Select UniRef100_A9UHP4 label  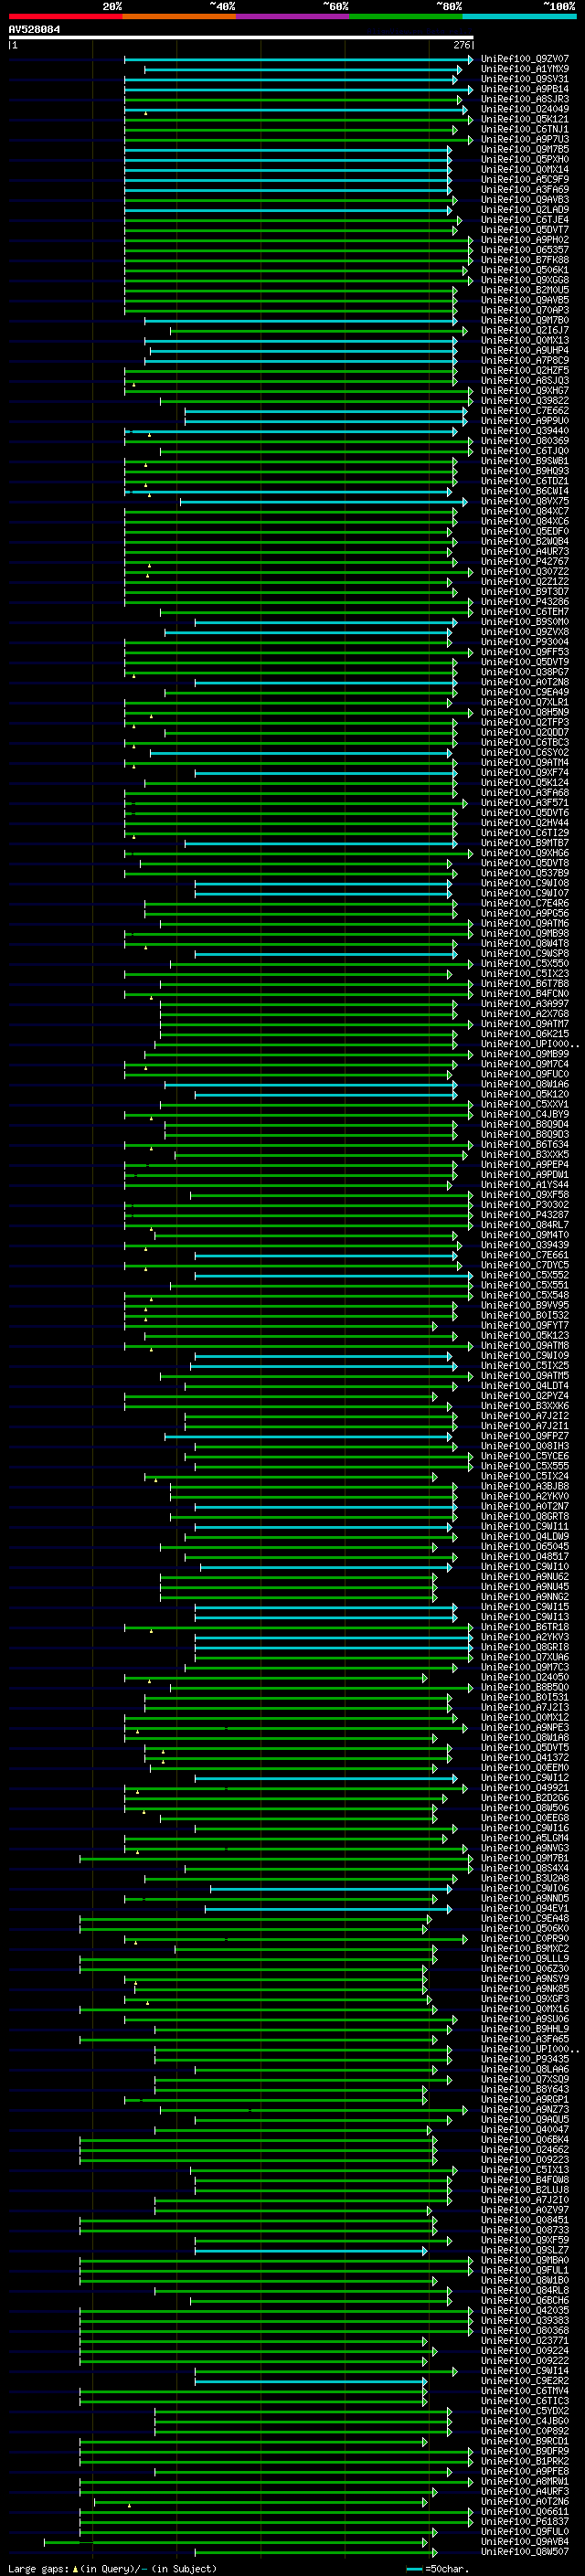point(525,350)
